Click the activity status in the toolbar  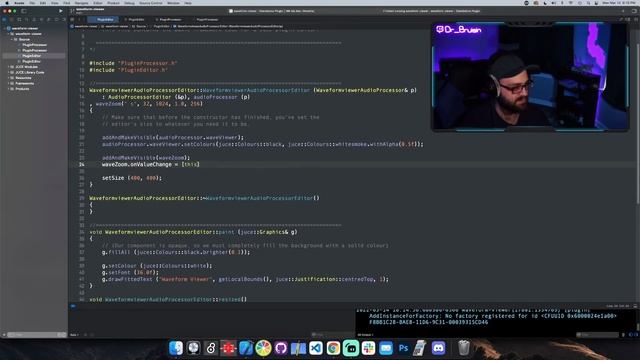coord(431,11)
